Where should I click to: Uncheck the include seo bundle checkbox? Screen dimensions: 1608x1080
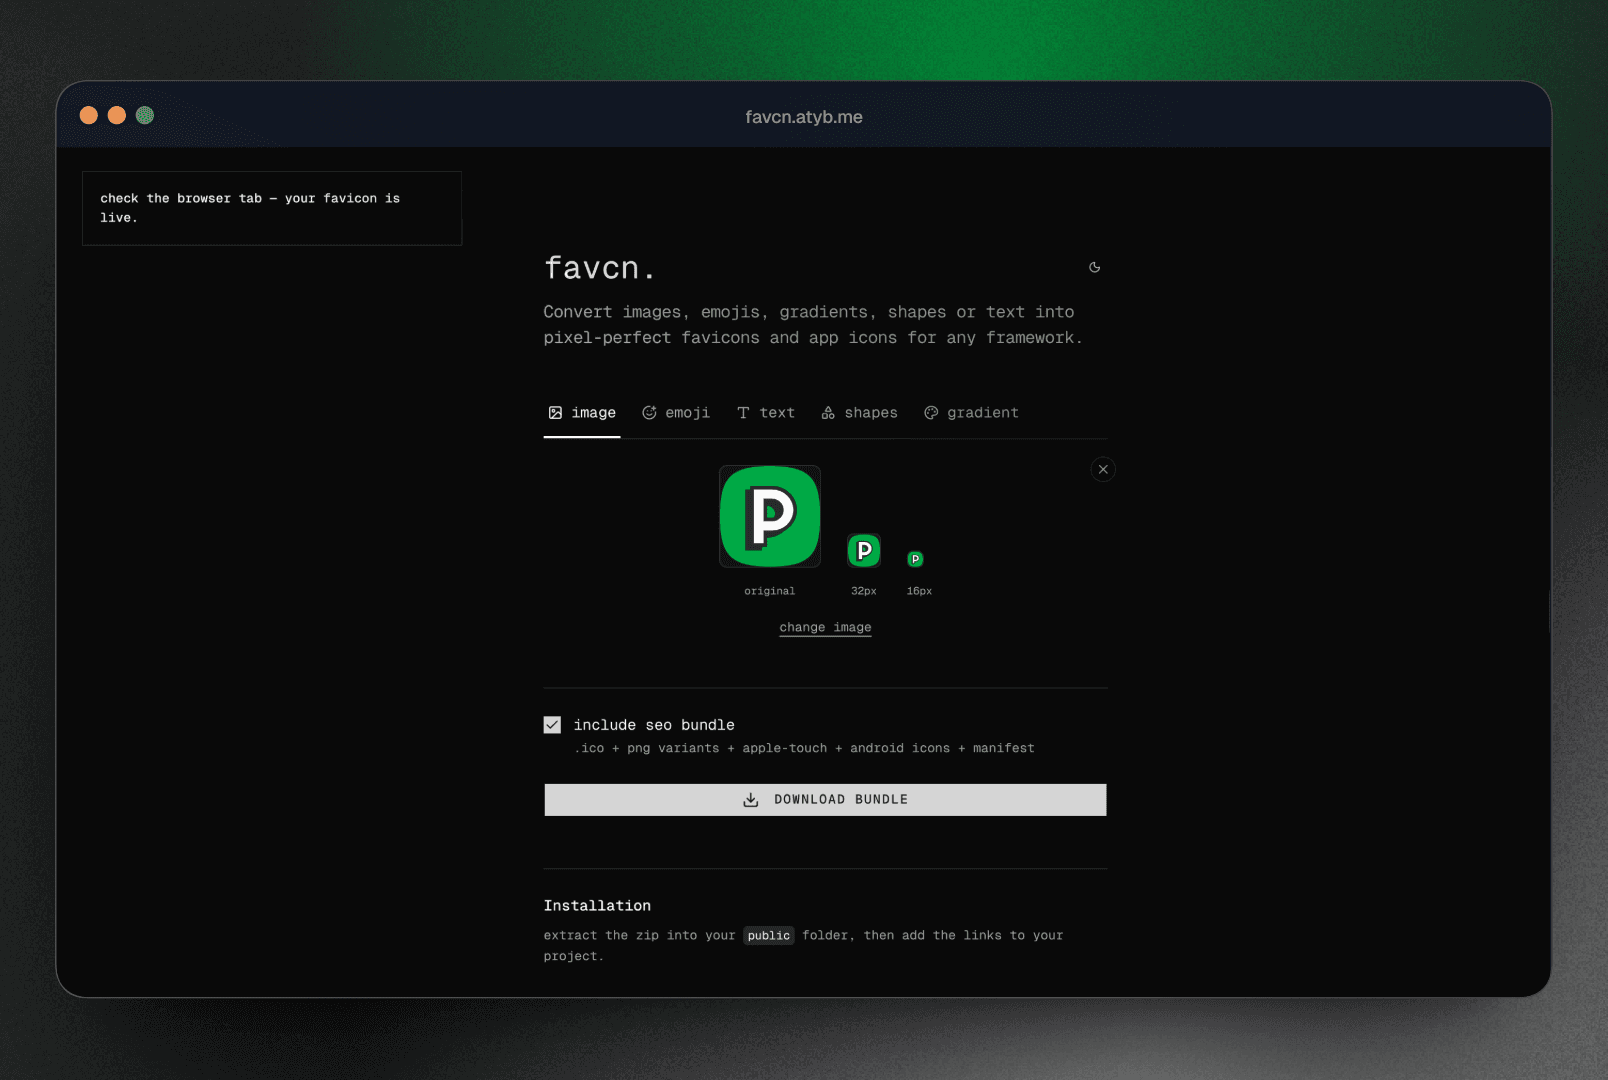[x=552, y=725]
